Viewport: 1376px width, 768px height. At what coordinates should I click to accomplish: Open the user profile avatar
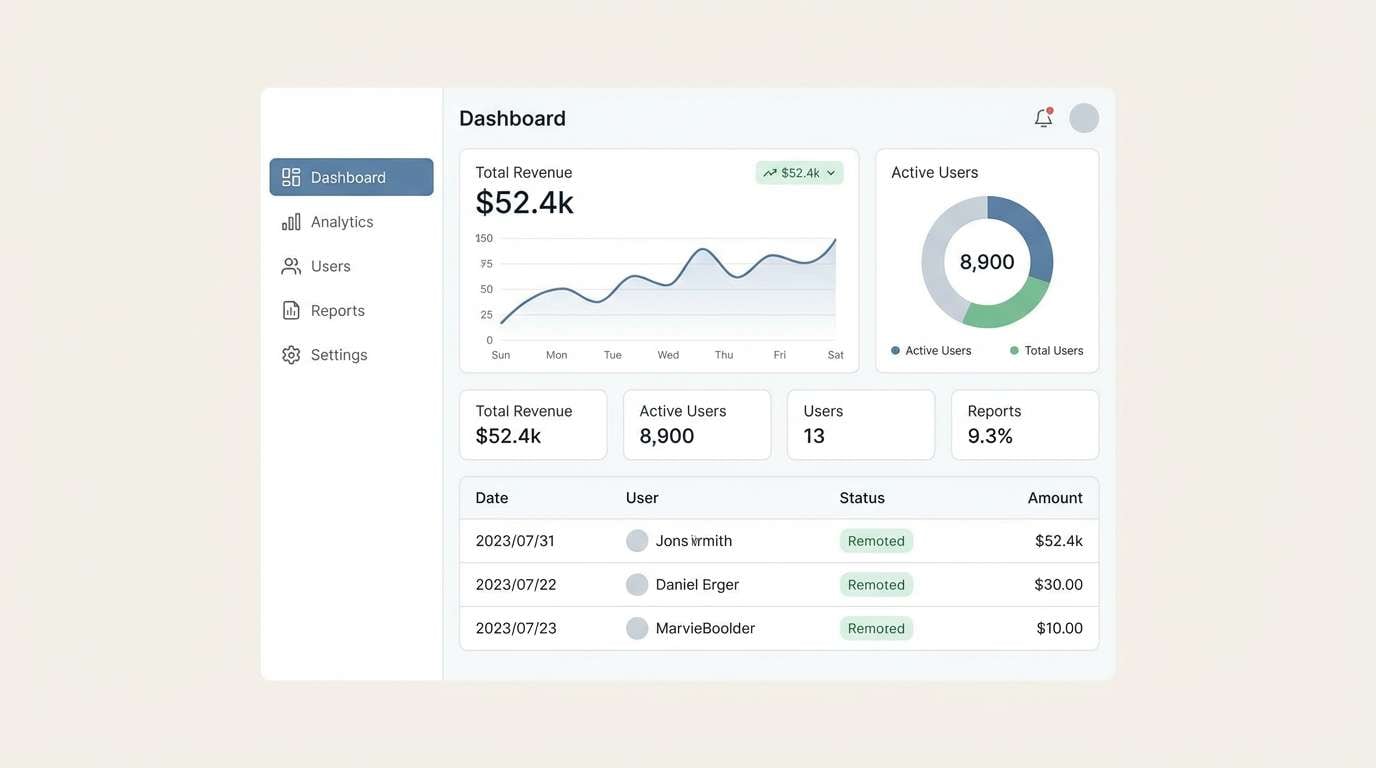pos(1083,116)
